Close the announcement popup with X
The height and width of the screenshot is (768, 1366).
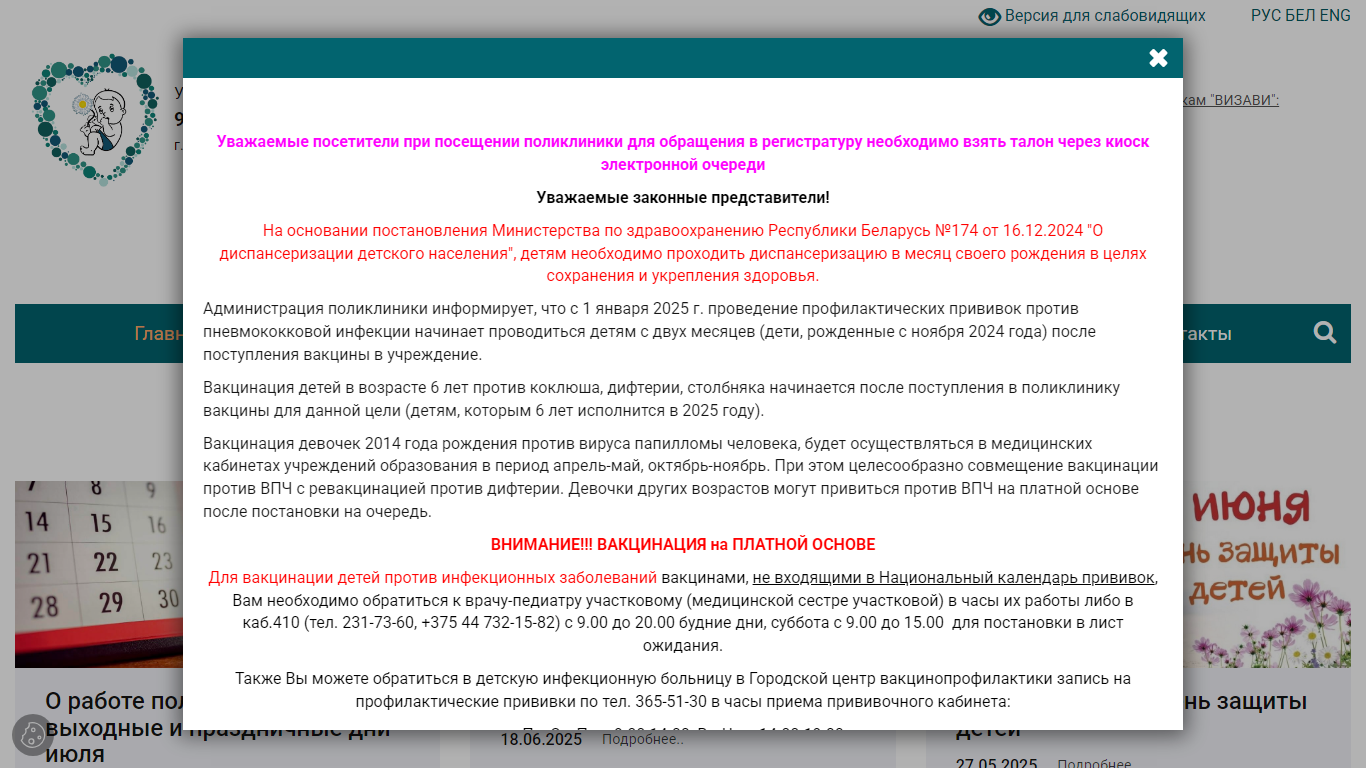coord(1158,58)
